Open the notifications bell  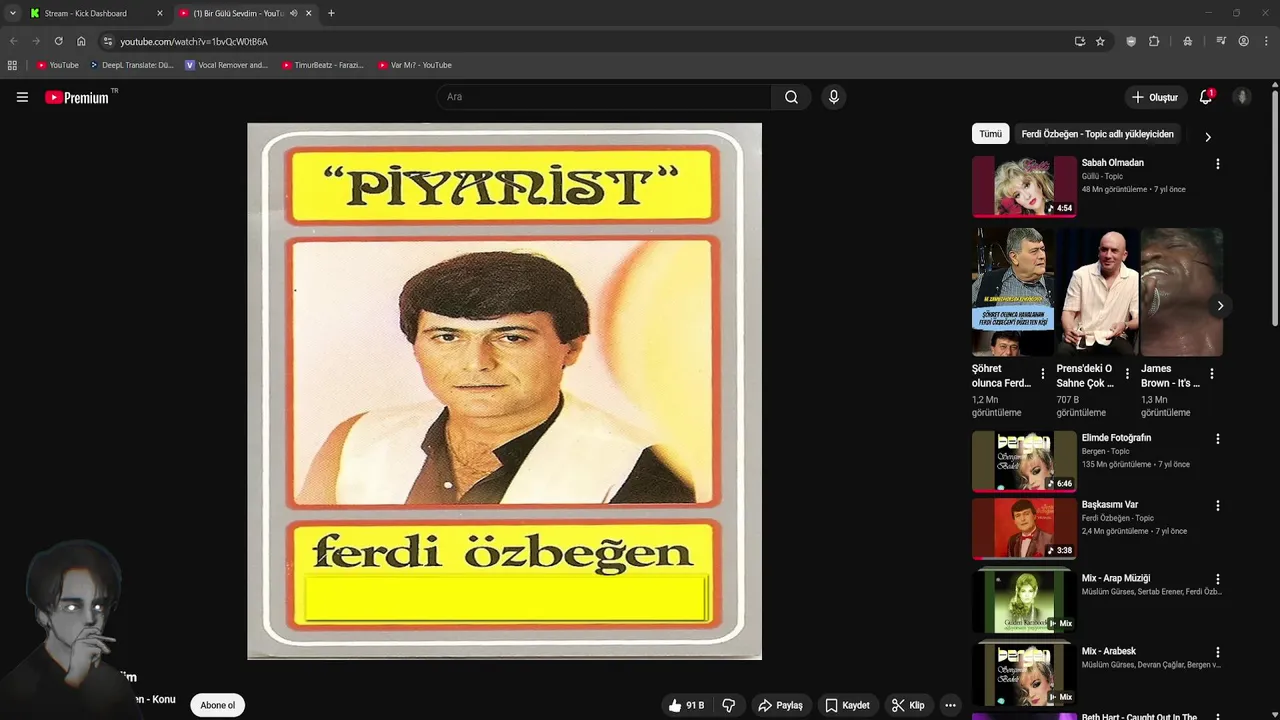(1206, 97)
